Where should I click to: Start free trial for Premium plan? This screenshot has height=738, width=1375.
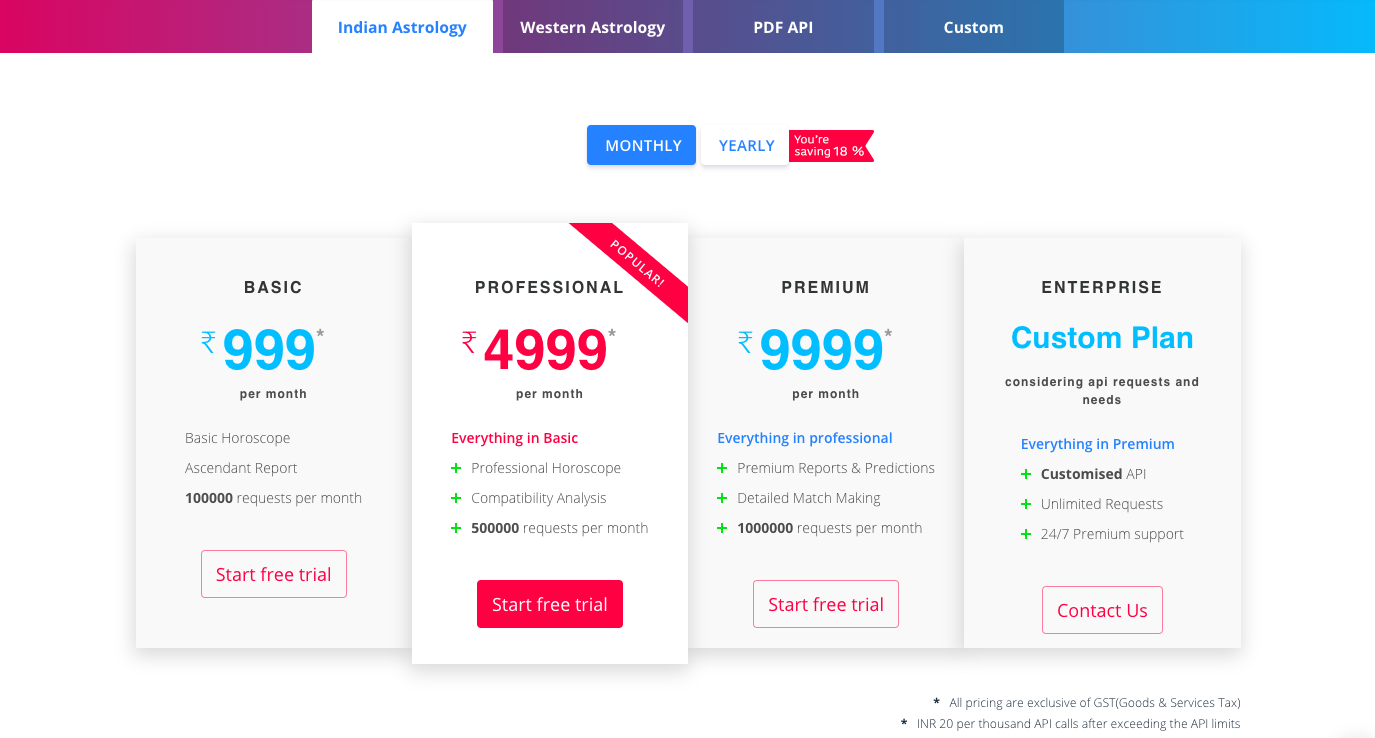(x=826, y=604)
